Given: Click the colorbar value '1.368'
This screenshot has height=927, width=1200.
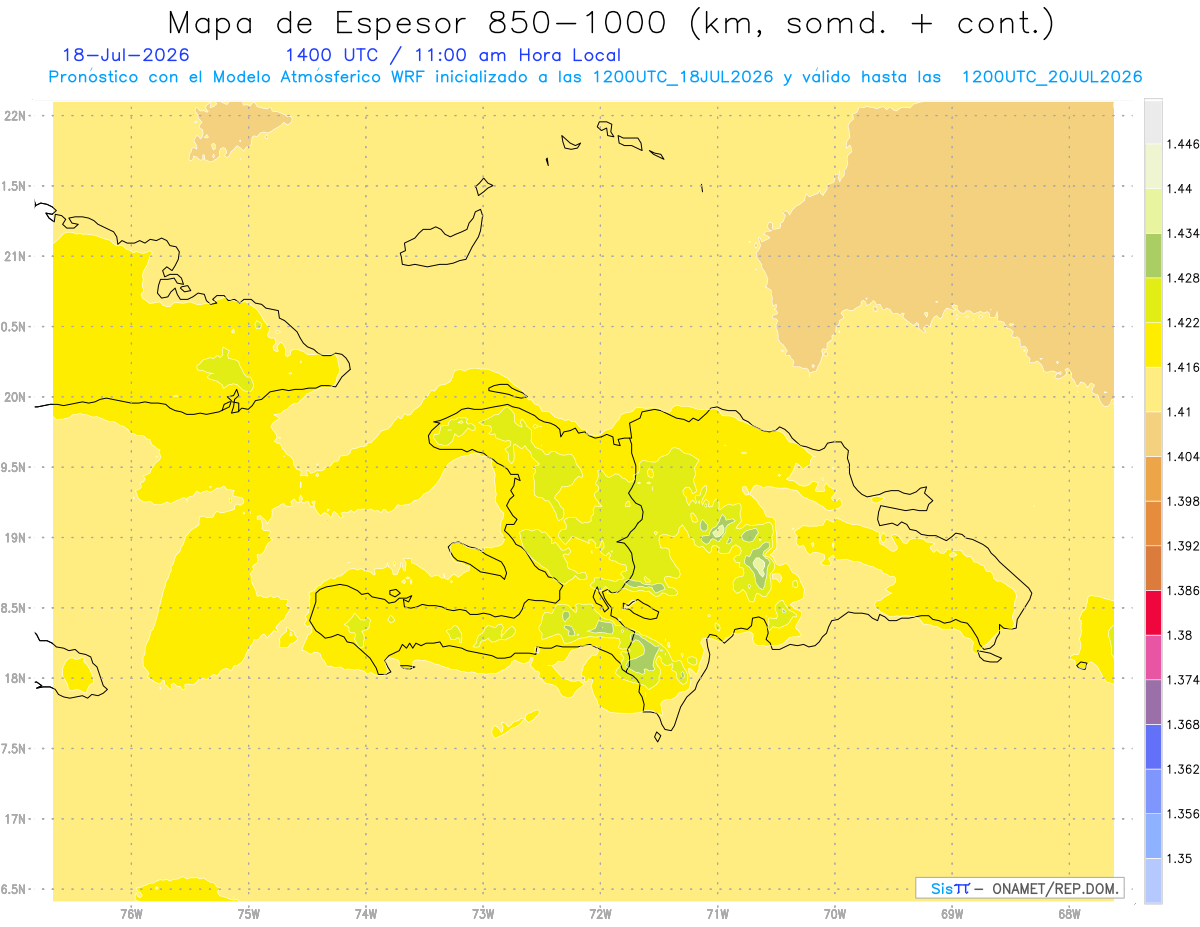Looking at the screenshot, I should 1184,724.
